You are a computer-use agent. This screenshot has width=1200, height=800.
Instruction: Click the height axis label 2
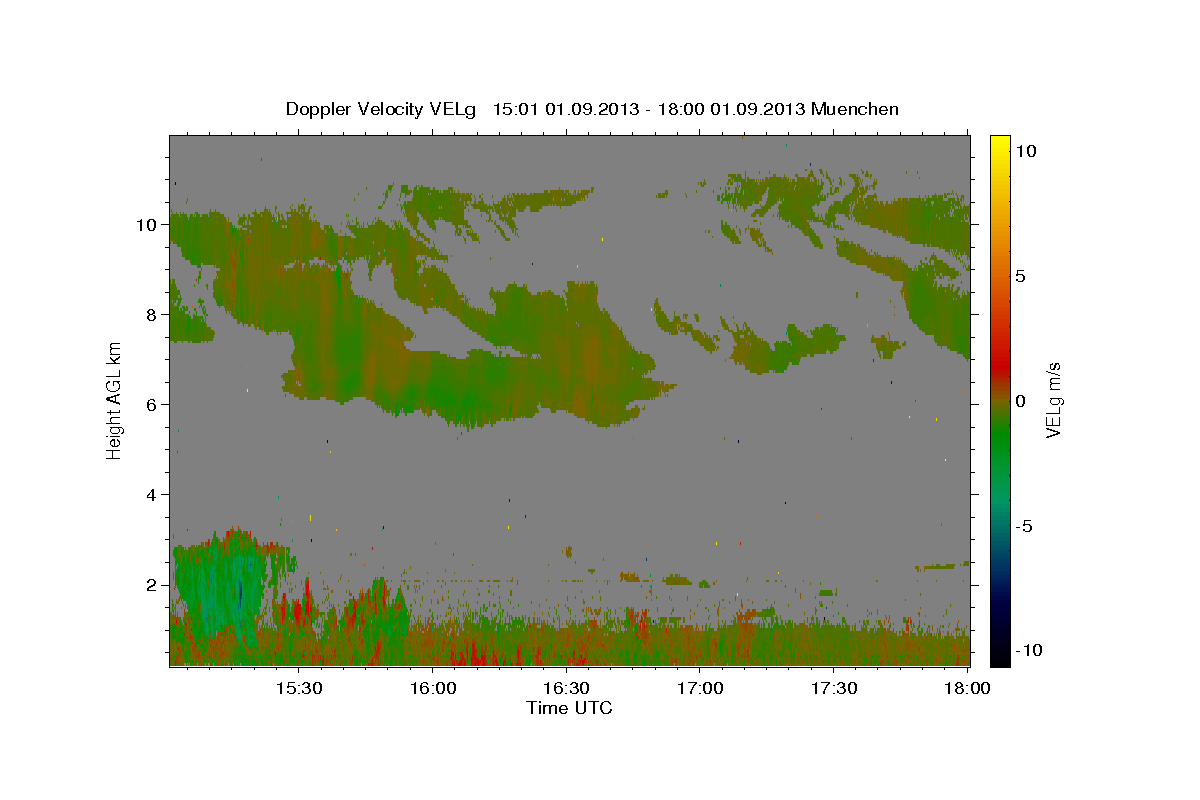tap(153, 585)
